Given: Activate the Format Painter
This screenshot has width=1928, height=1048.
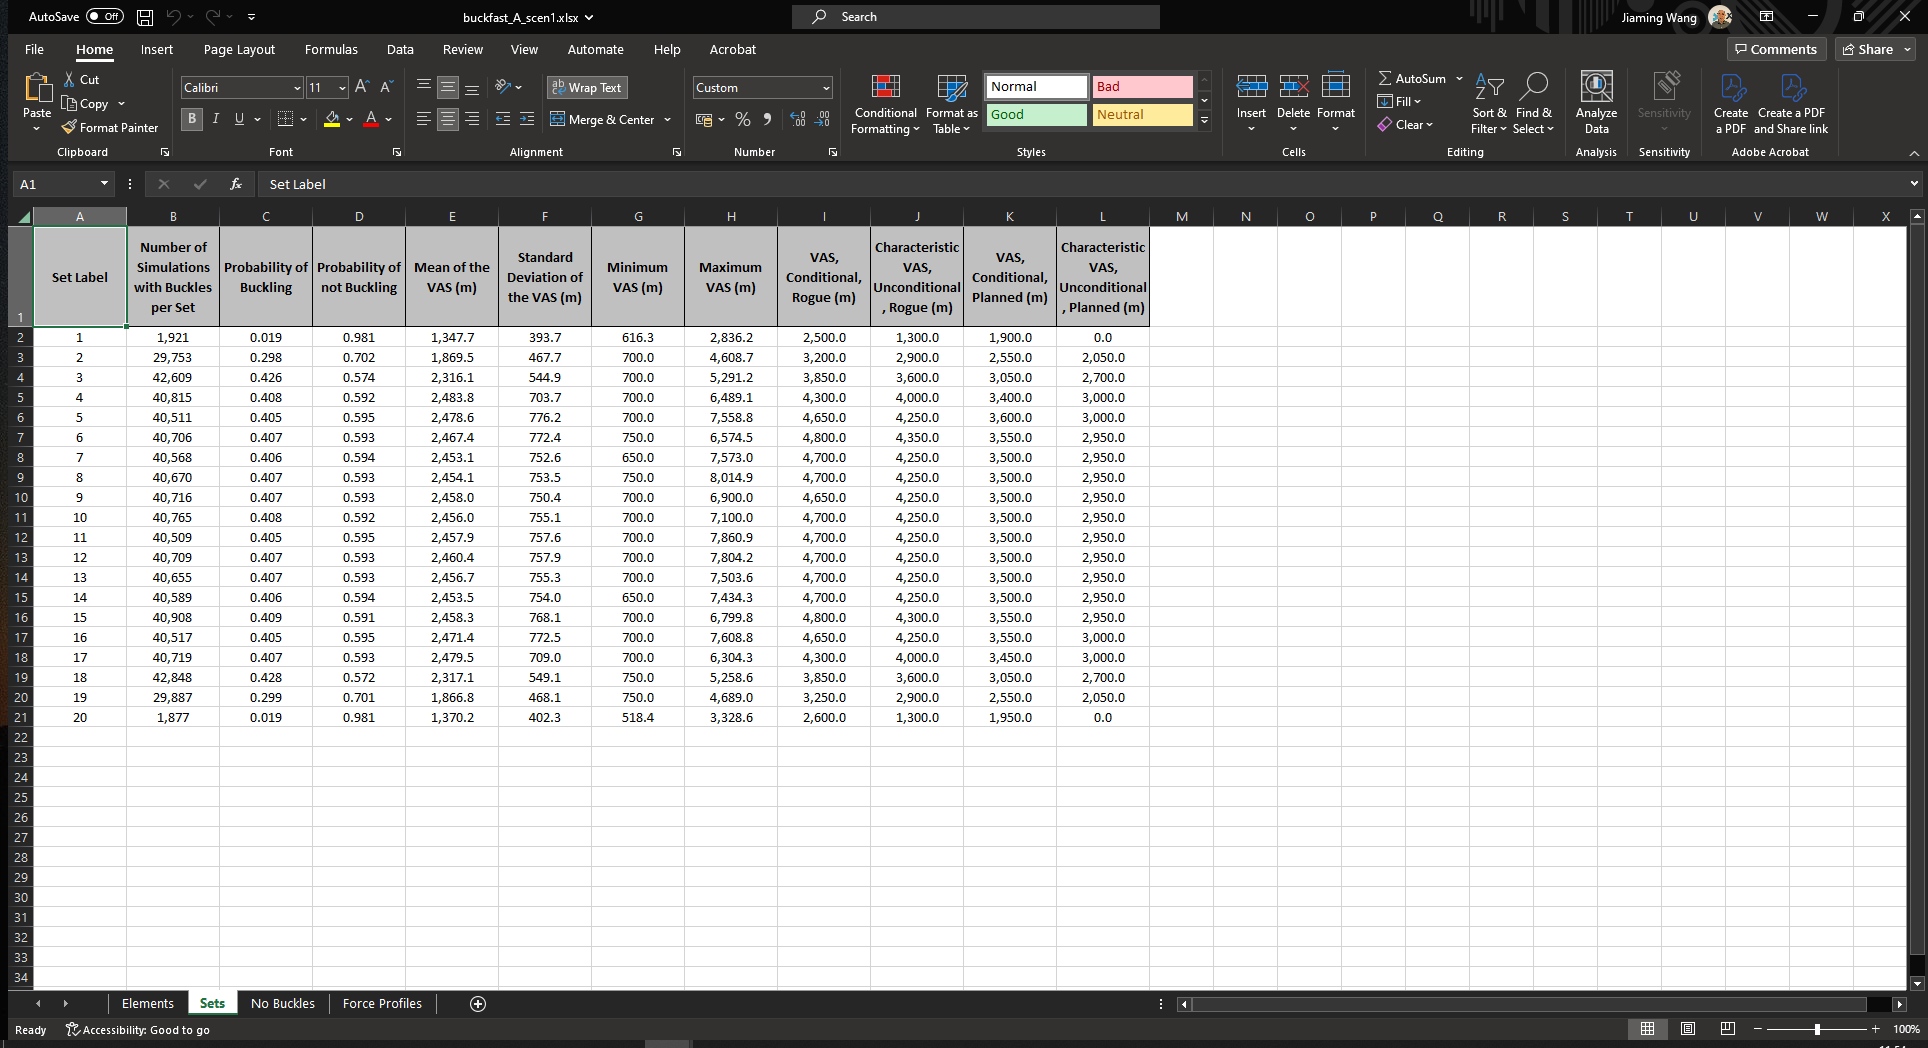Looking at the screenshot, I should (110, 127).
